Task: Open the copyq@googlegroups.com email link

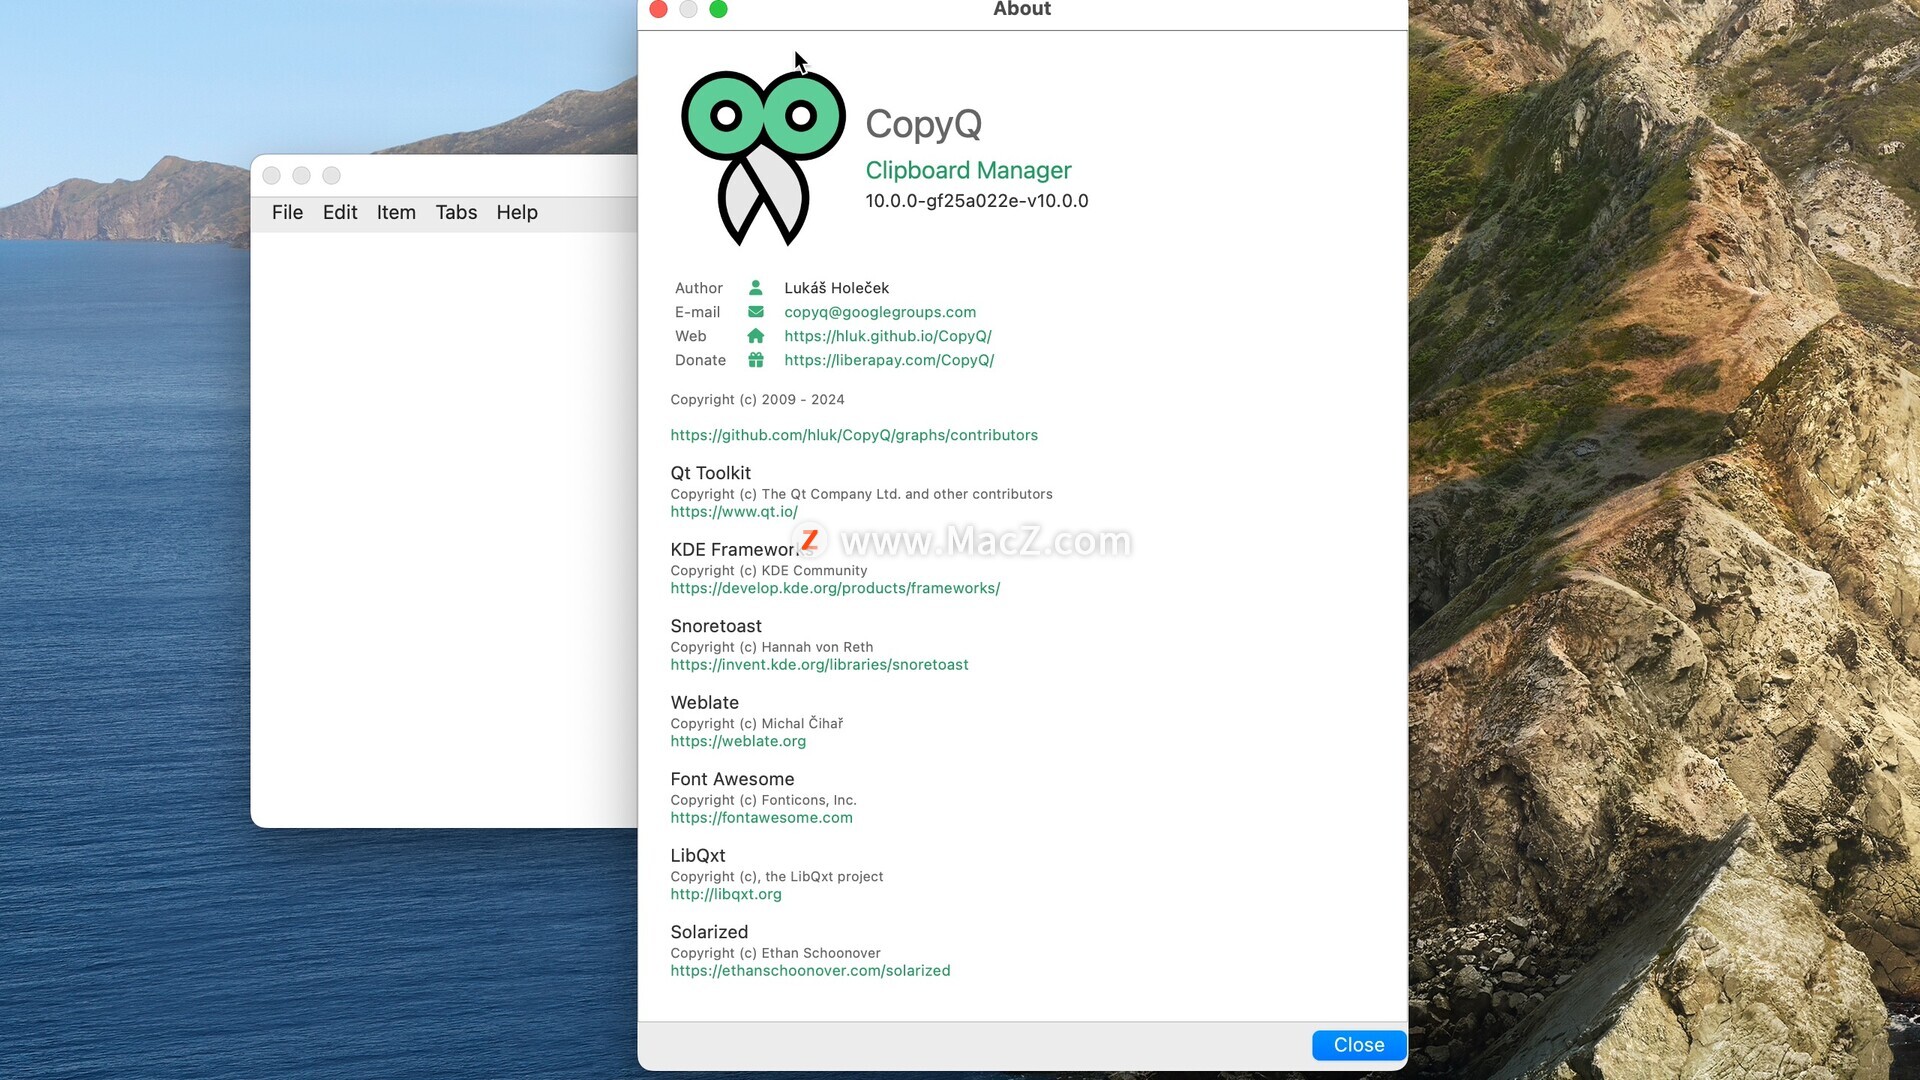Action: point(880,312)
